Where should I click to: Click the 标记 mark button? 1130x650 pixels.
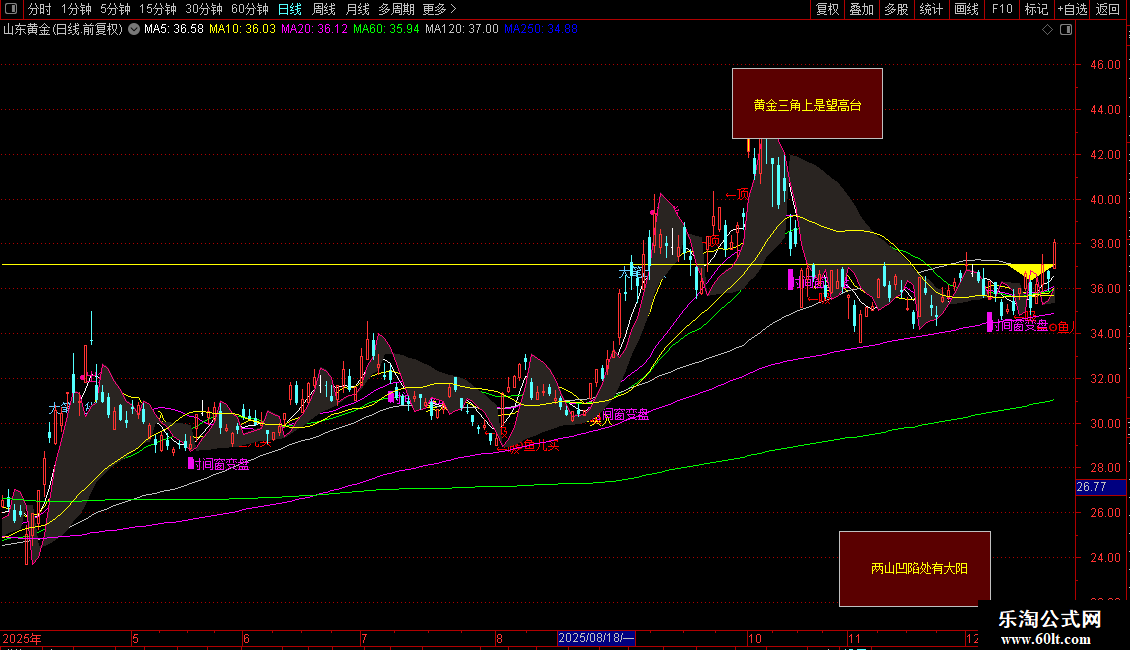(1036, 9)
